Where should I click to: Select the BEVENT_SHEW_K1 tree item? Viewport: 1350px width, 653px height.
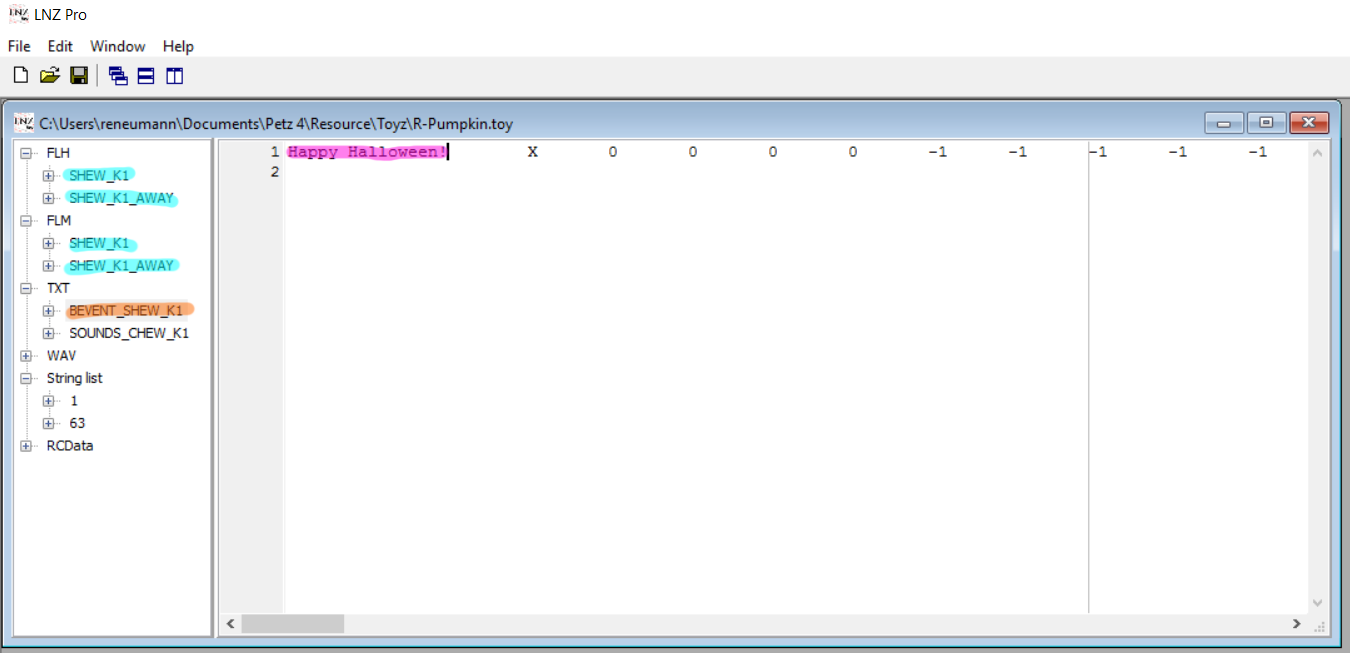[x=126, y=310]
